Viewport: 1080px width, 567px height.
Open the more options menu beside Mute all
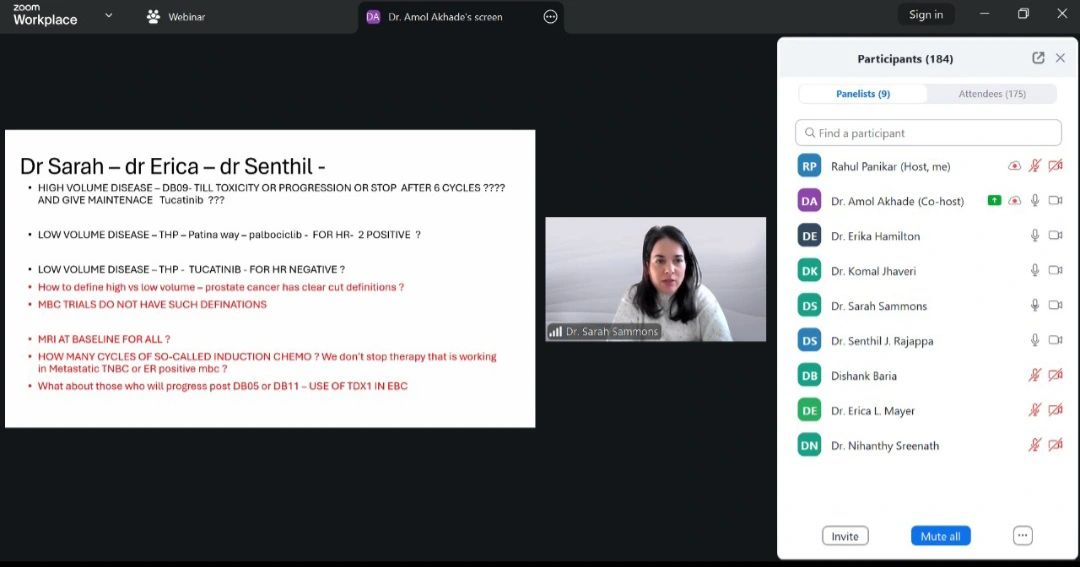(1022, 536)
